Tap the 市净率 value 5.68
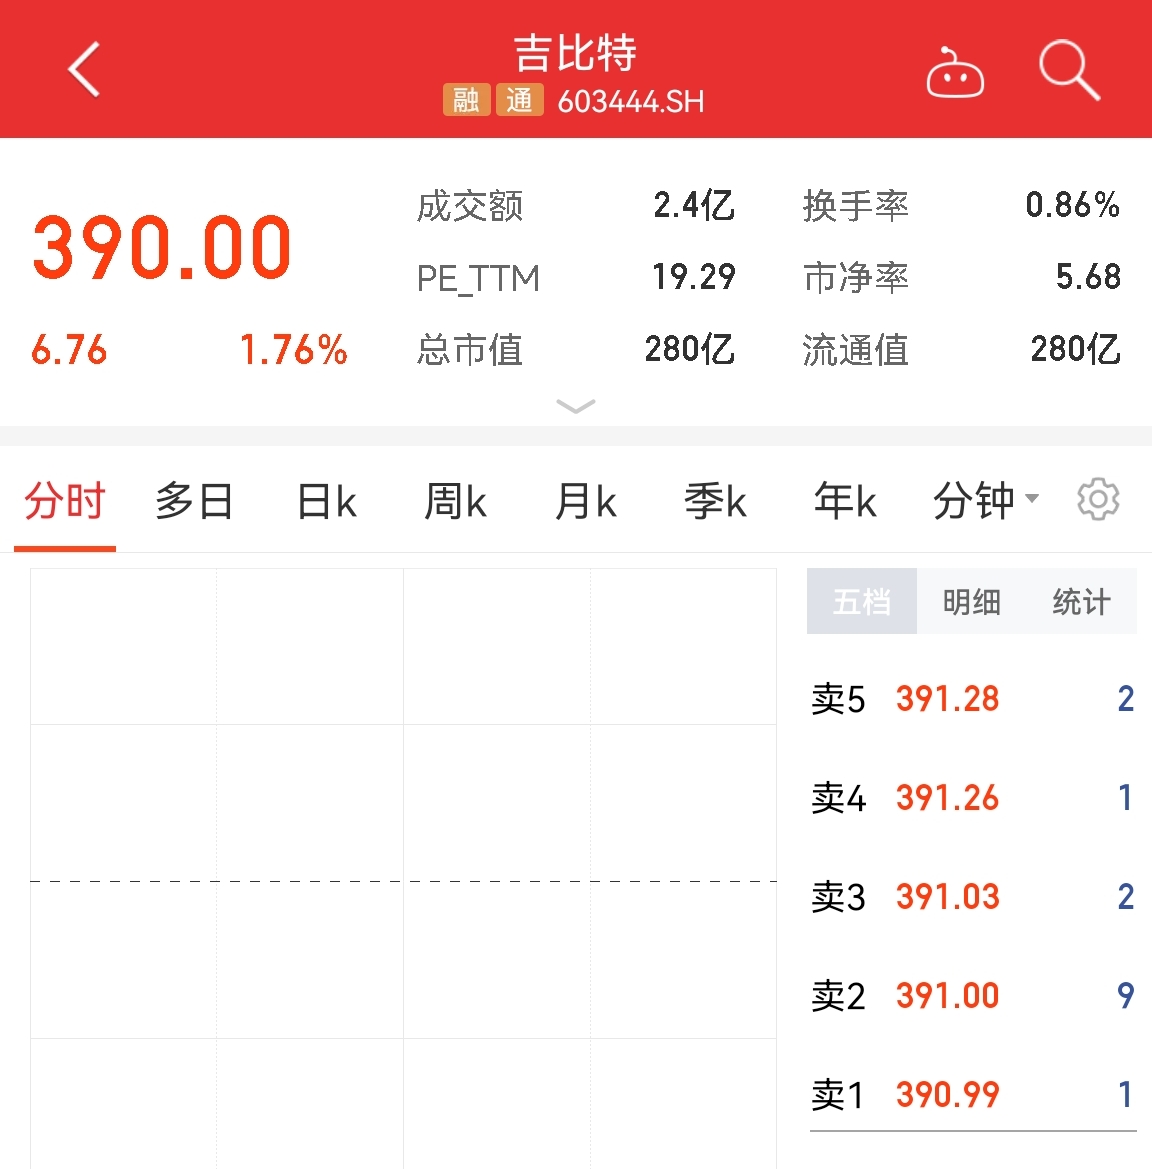The height and width of the screenshot is (1169, 1152). pos(1088,277)
